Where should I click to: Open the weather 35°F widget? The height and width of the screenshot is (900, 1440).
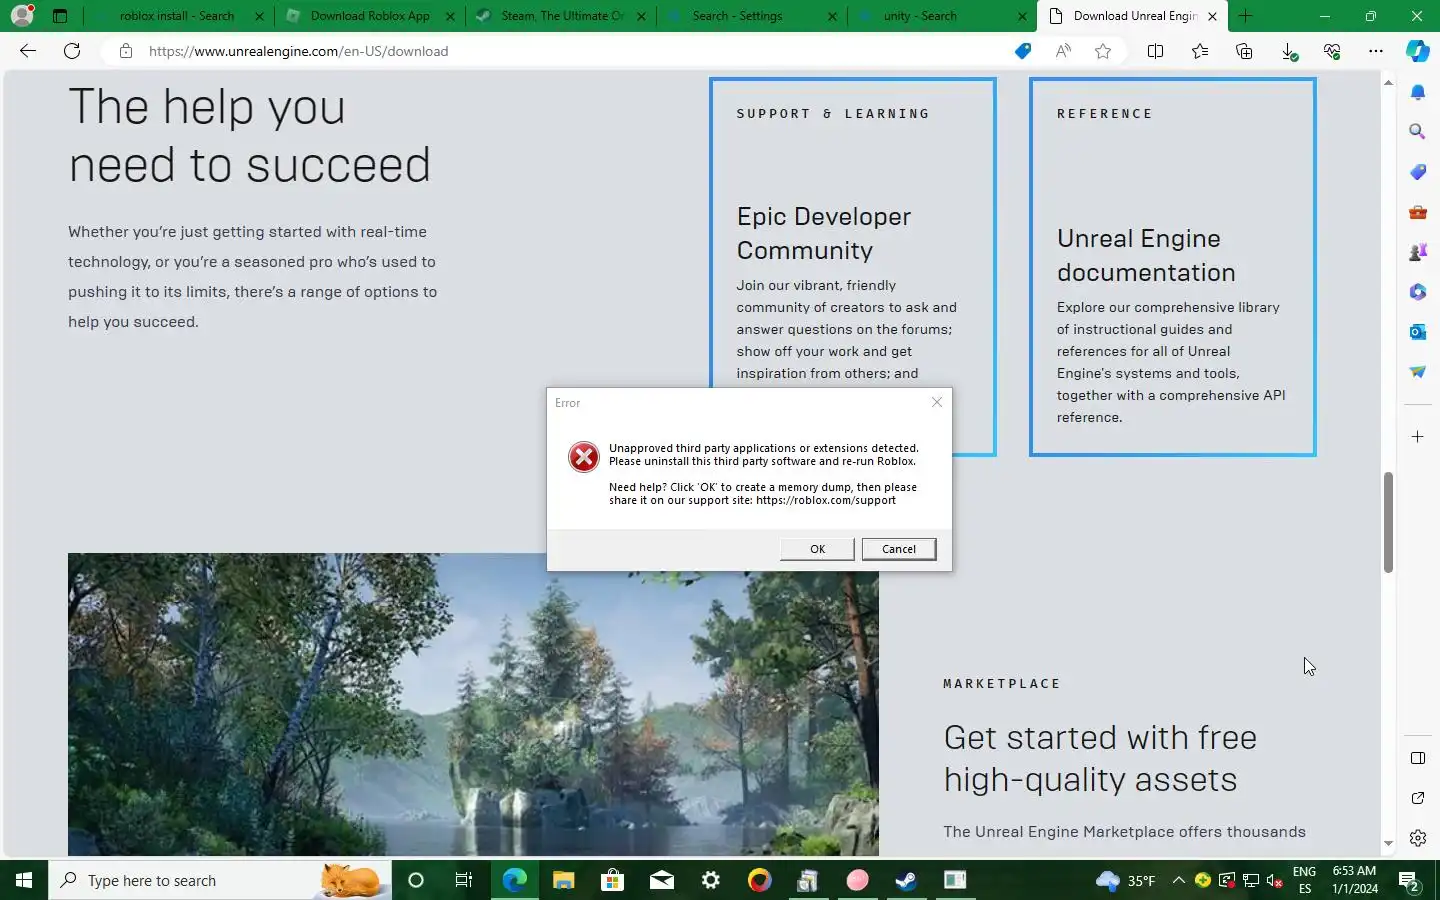1125,880
